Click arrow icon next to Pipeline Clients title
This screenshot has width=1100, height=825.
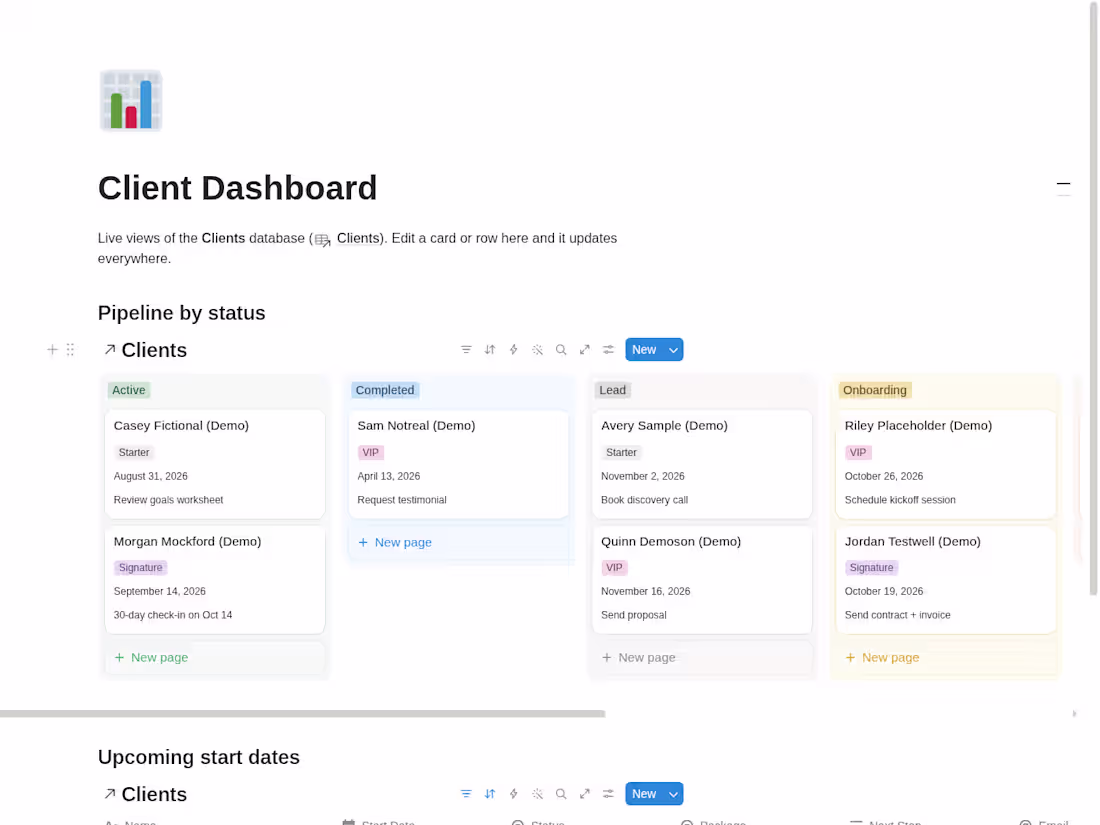pyautogui.click(x=109, y=349)
